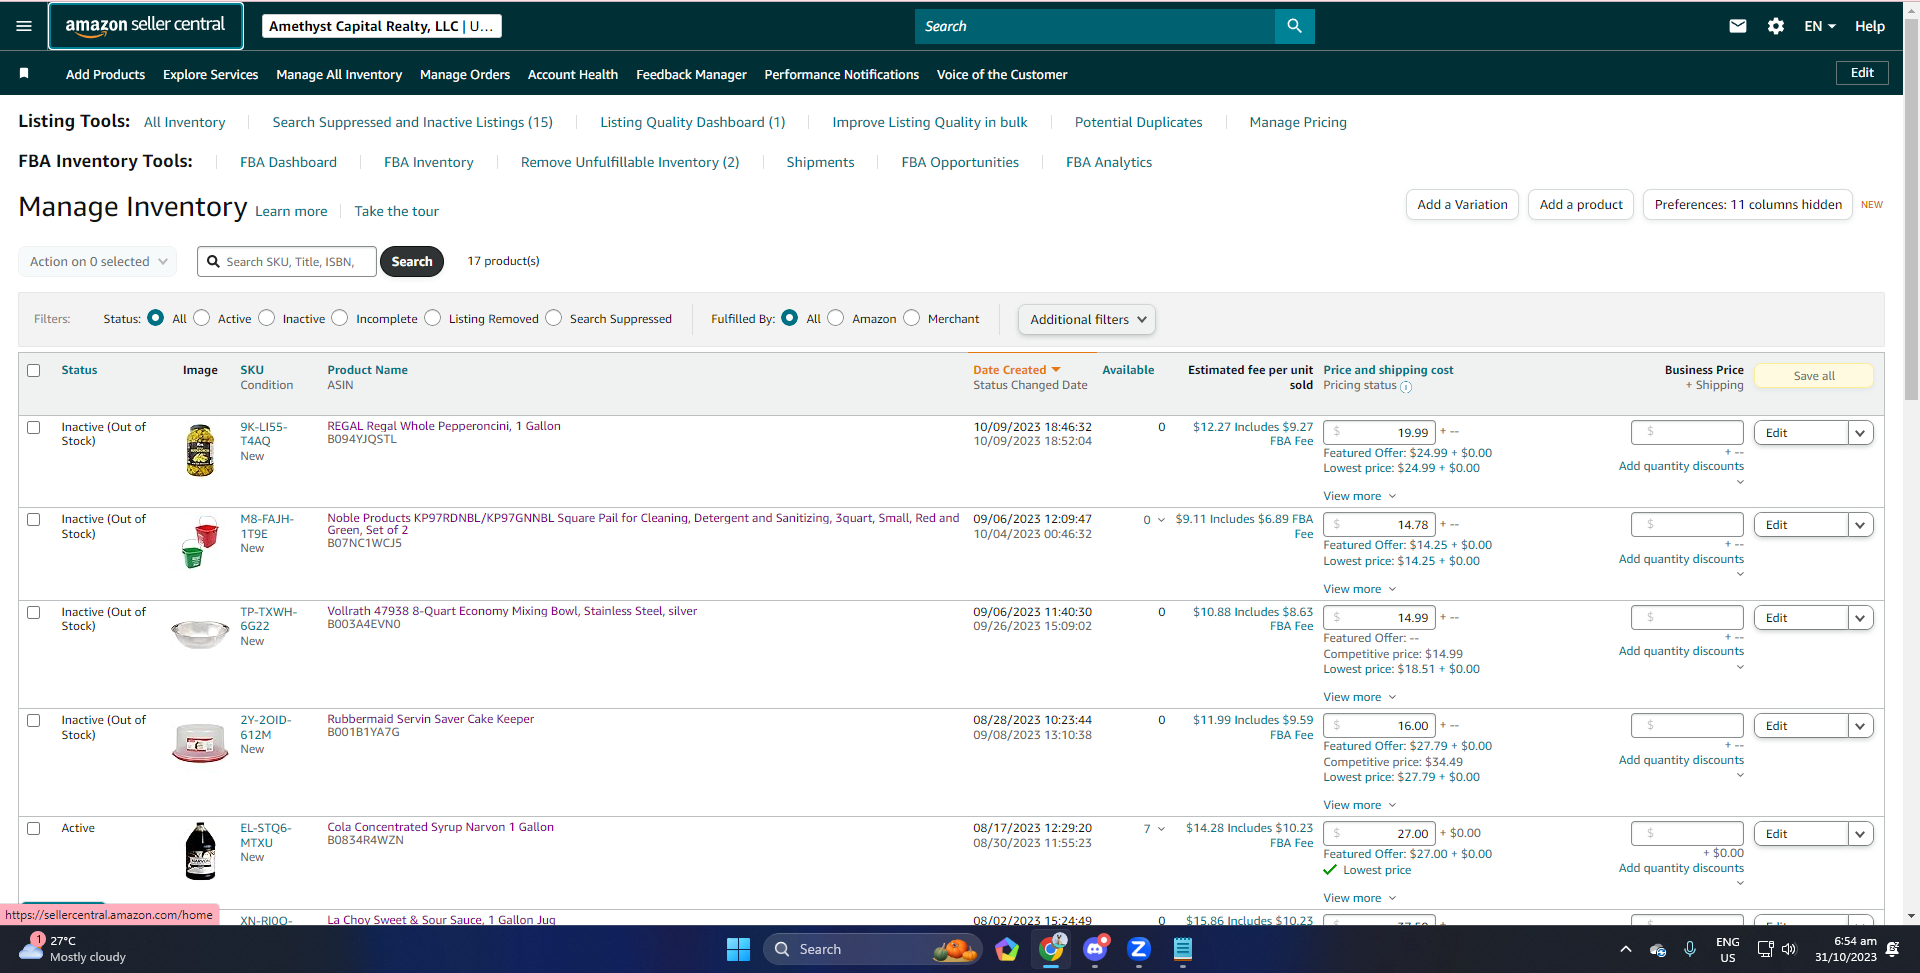Filter Fulfilled By Merchant radio
Image resolution: width=1920 pixels, height=973 pixels.
tap(911, 318)
